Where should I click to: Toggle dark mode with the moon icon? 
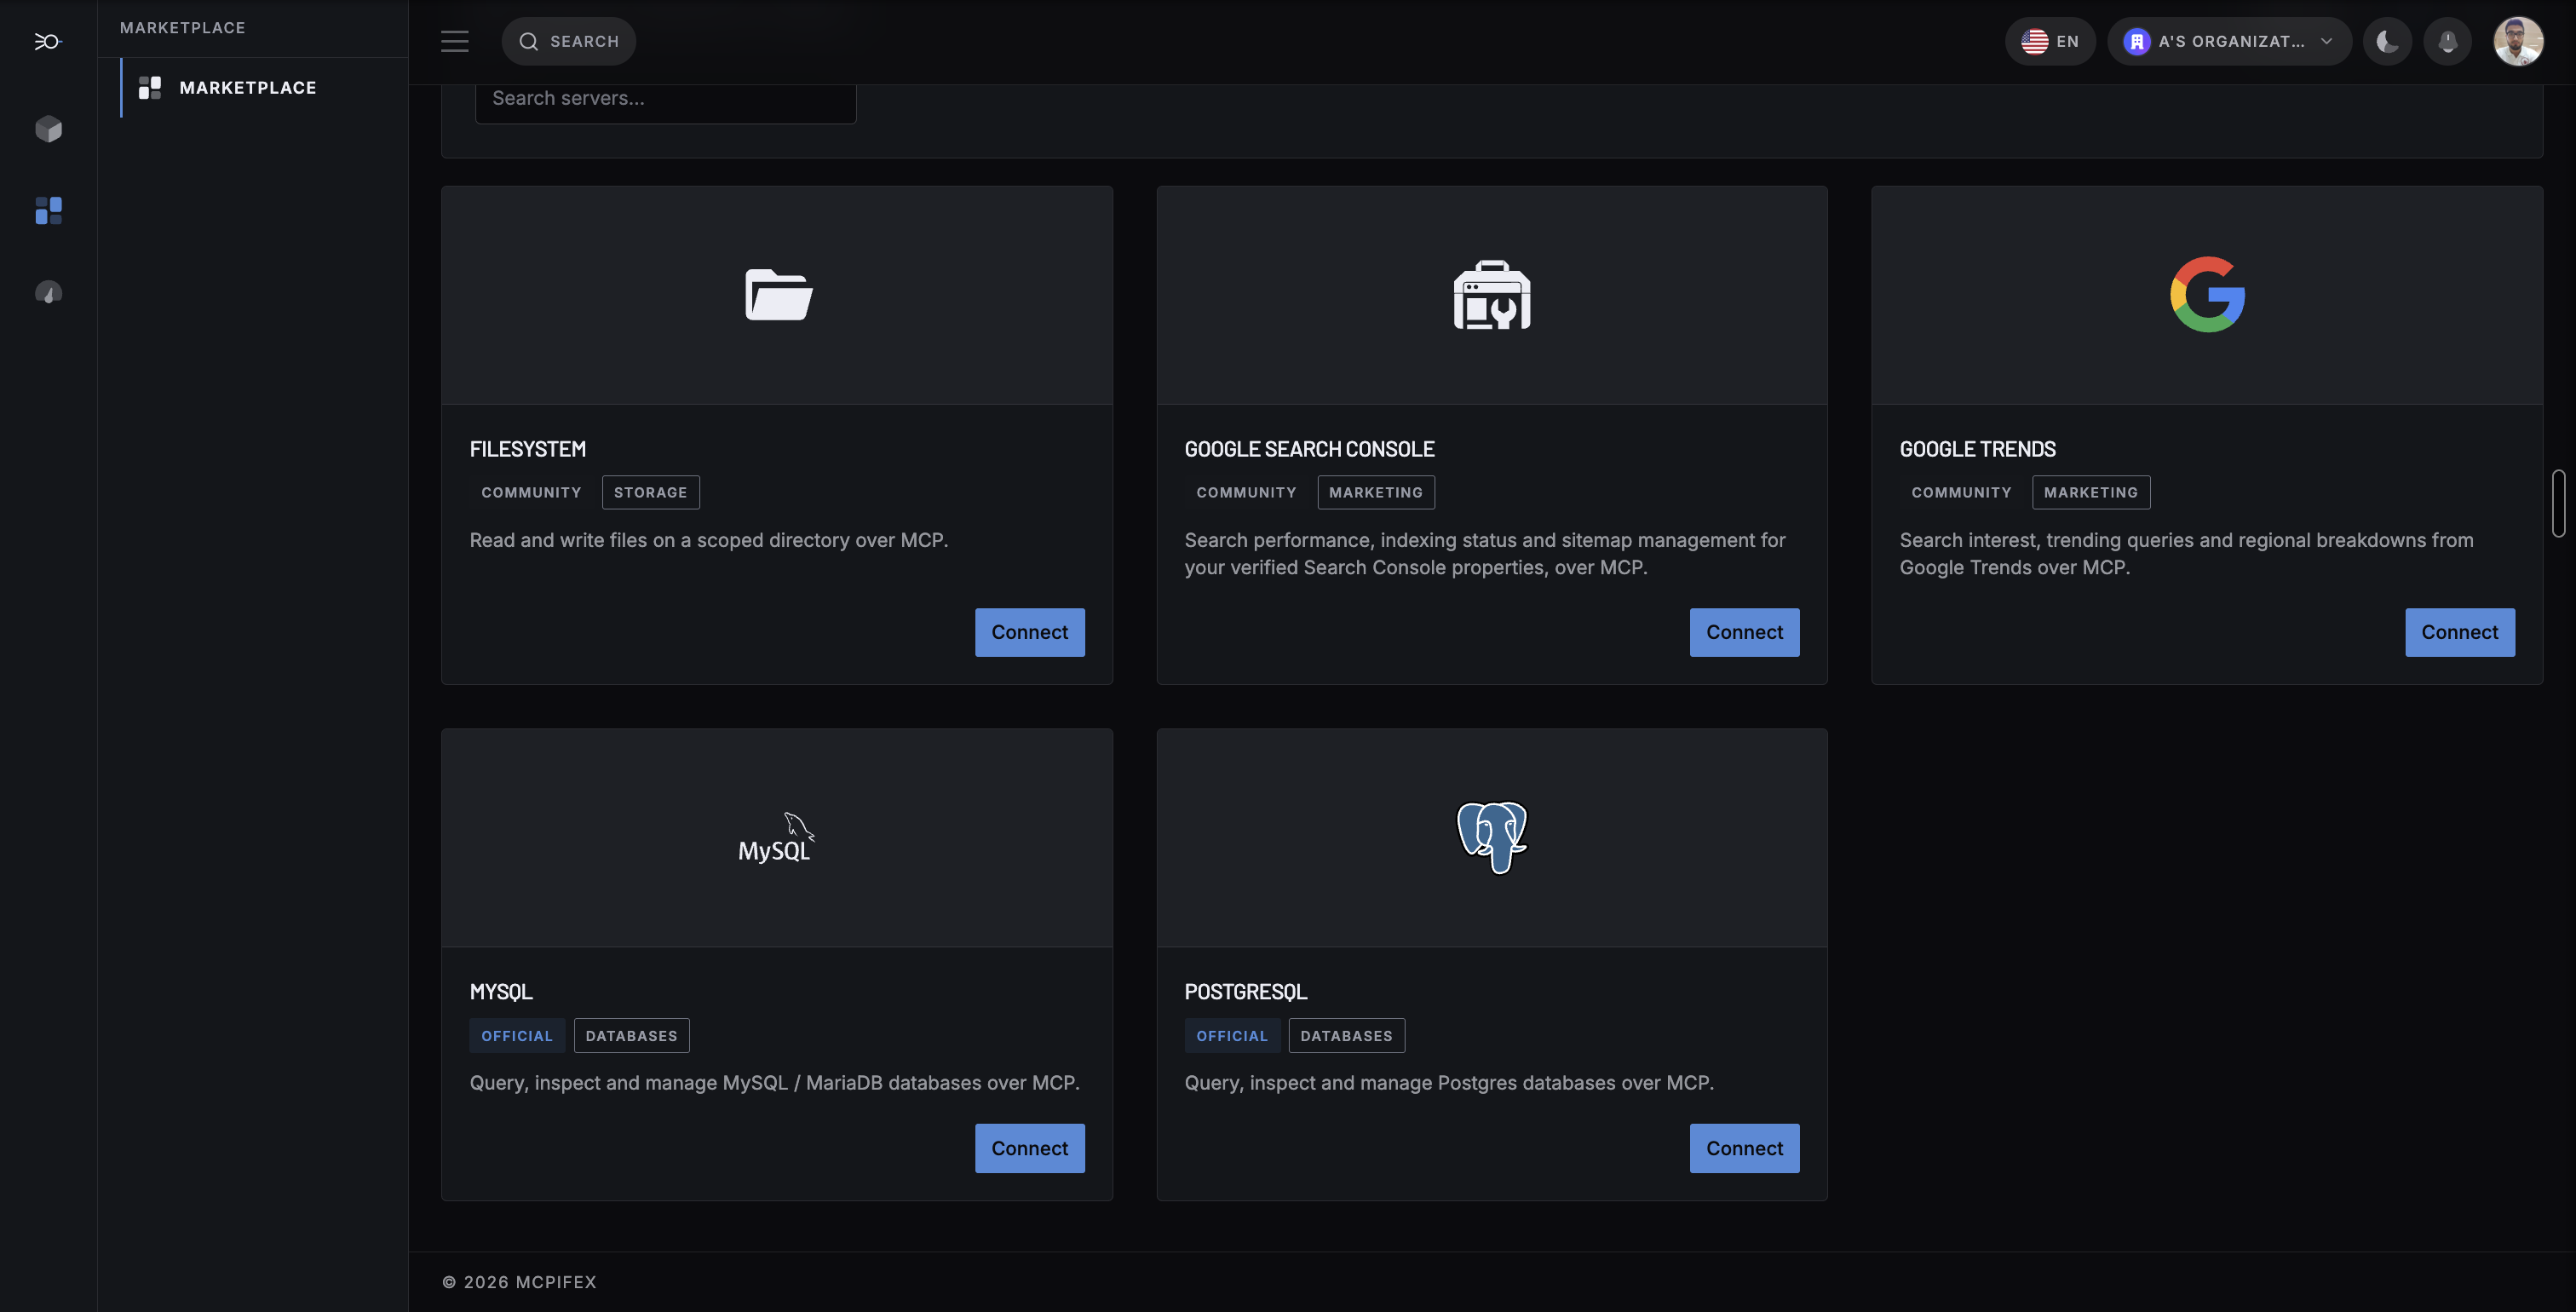point(2387,41)
